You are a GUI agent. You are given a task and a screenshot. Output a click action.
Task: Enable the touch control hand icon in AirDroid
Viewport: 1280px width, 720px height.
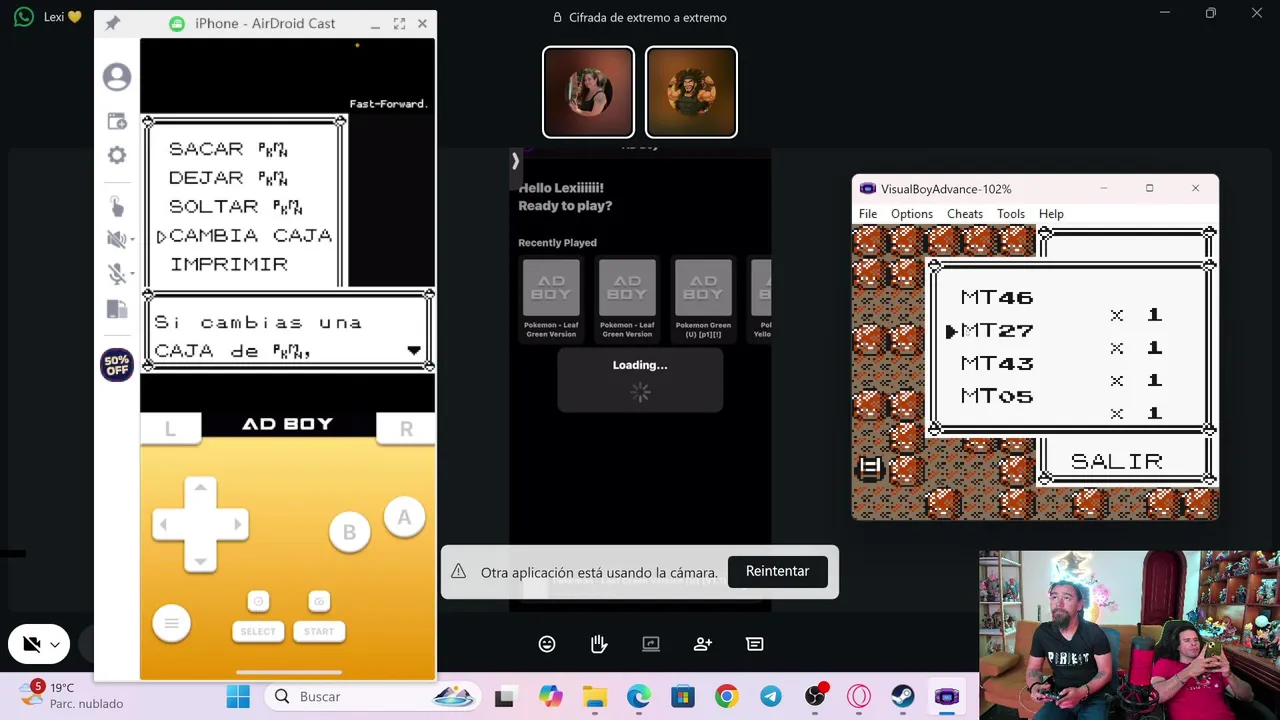pos(117,206)
